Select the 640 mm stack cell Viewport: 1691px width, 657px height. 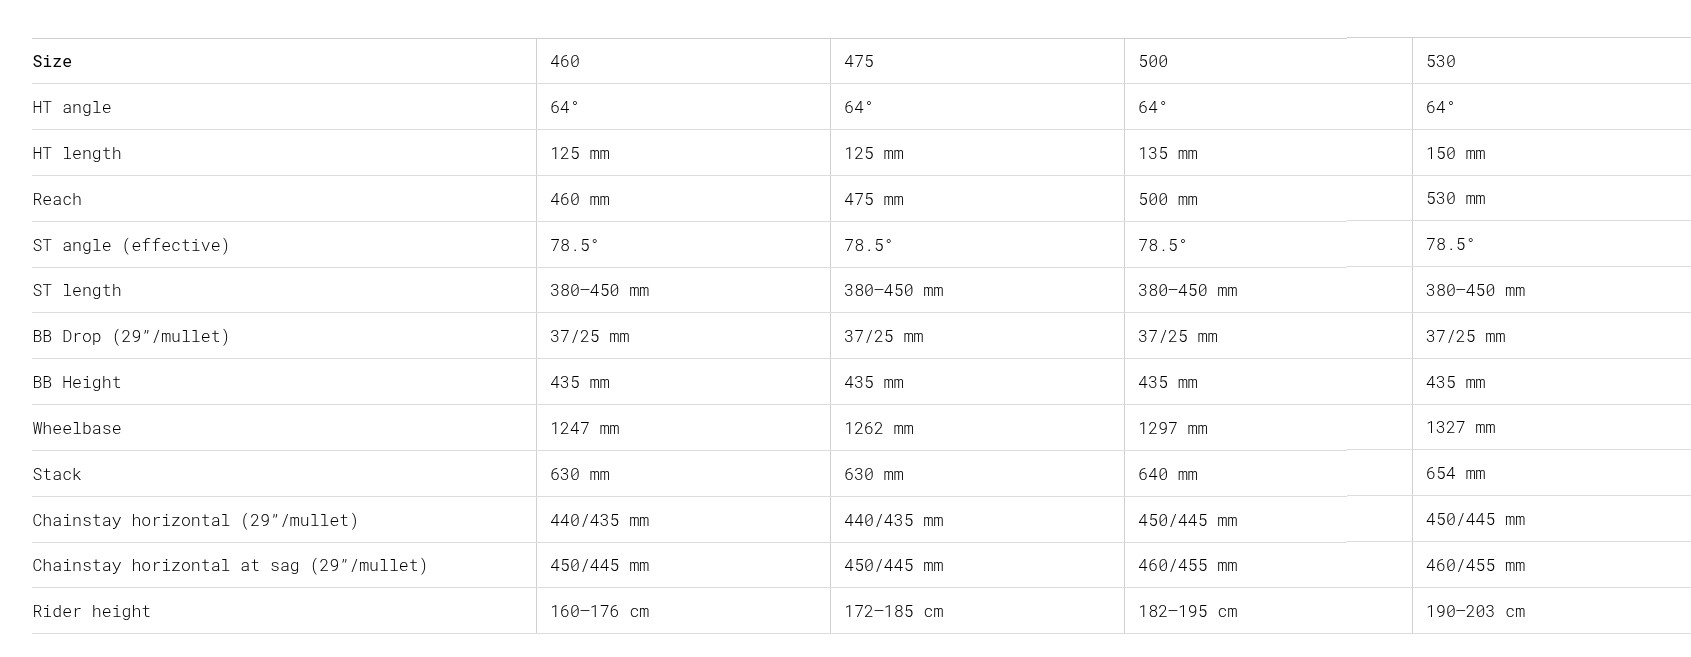coord(1168,474)
